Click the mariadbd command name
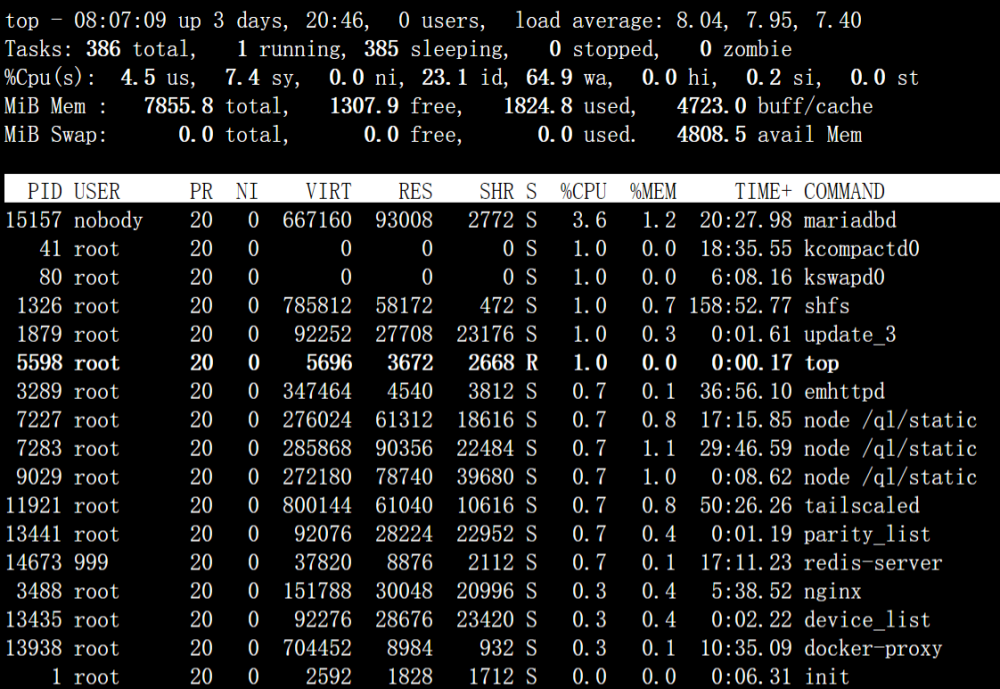This screenshot has width=1000, height=689. pyautogui.click(x=849, y=220)
